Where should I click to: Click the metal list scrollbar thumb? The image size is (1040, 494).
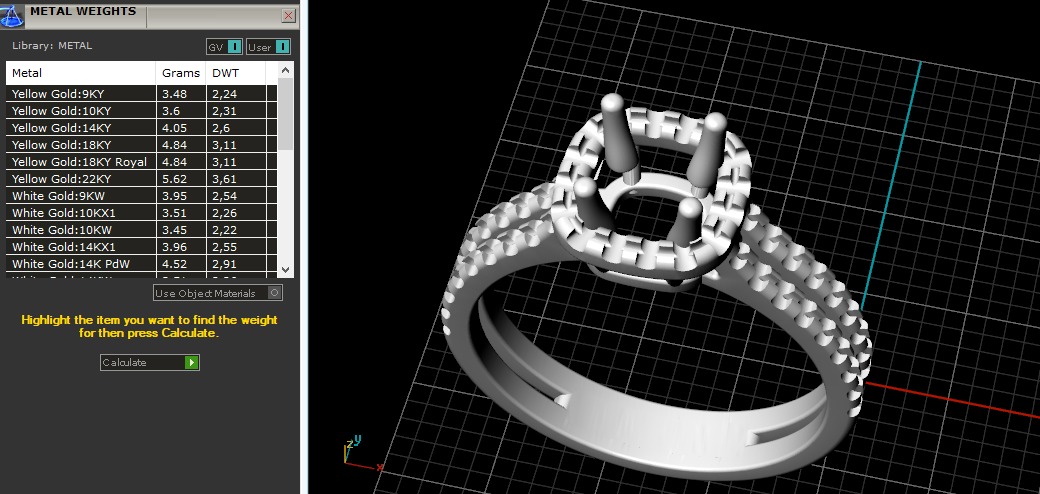pyautogui.click(x=285, y=113)
